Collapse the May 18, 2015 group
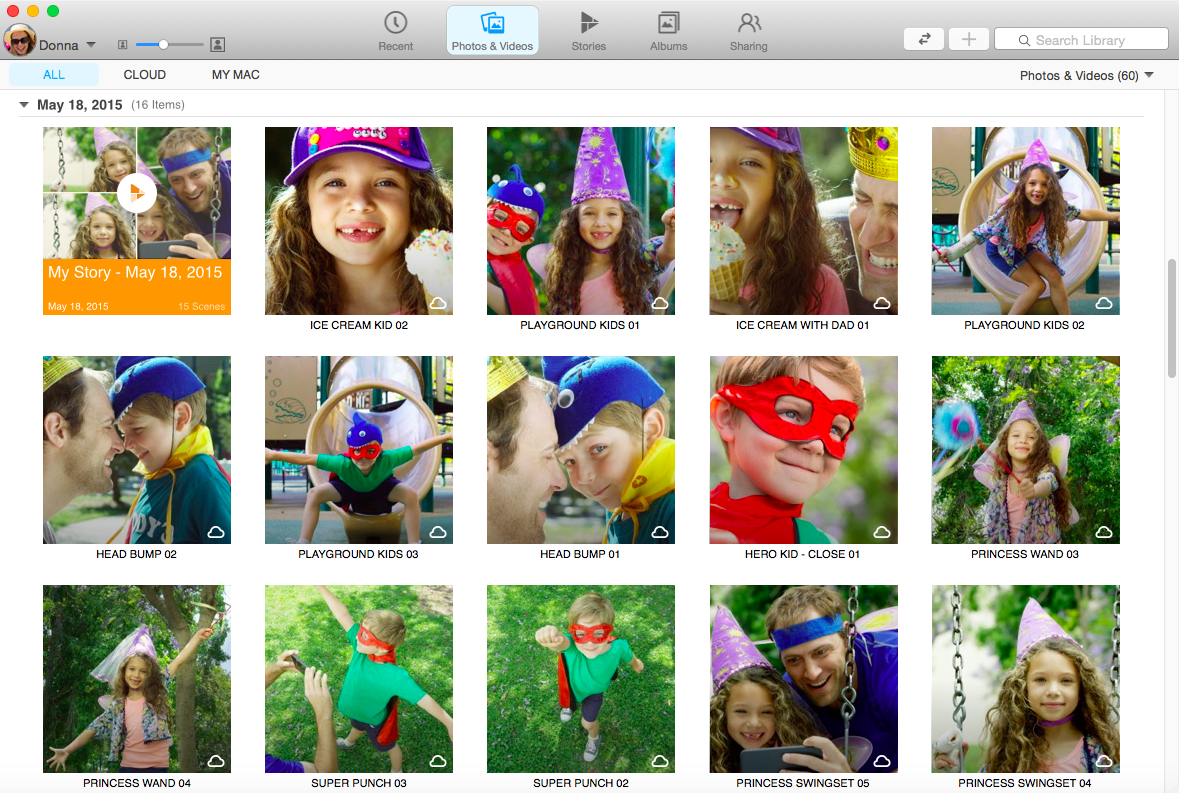The height and width of the screenshot is (793, 1179). [24, 105]
